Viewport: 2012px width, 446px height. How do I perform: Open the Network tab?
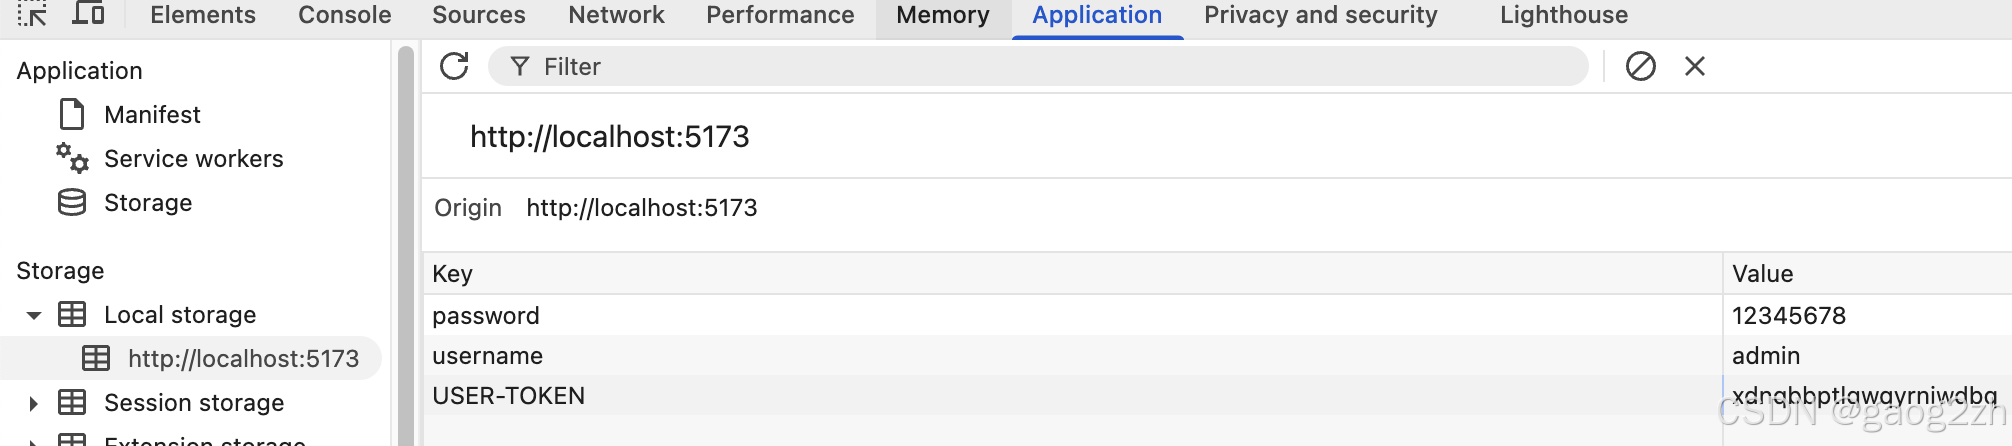pyautogui.click(x=616, y=15)
